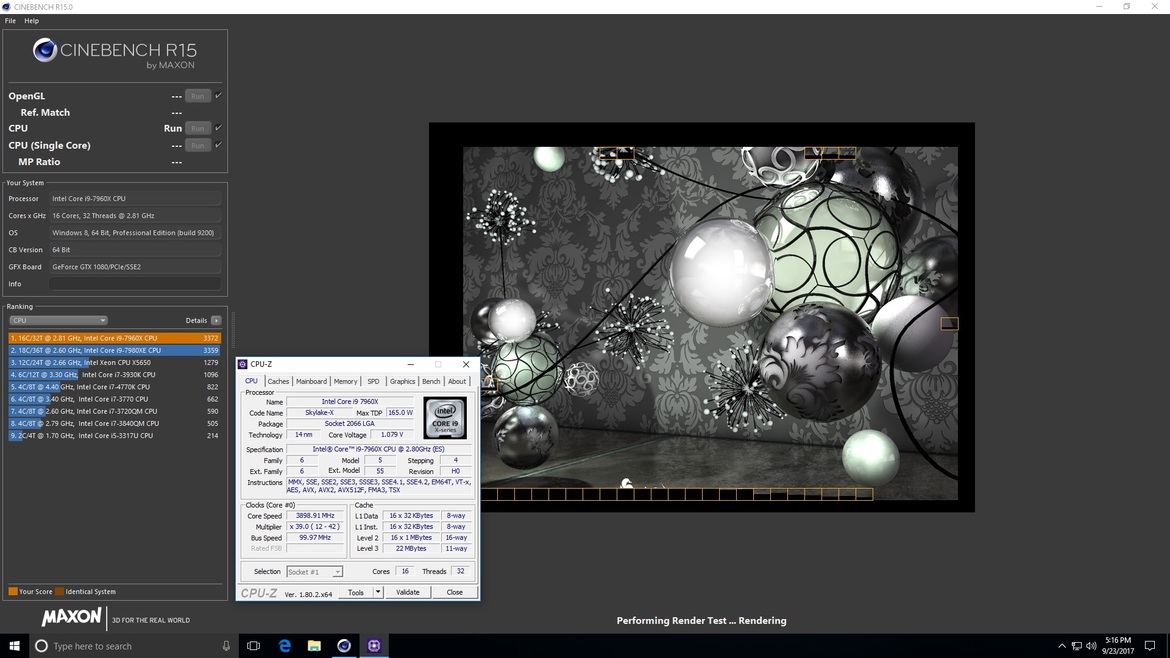
Task: Click the Intel Core i9 X-series logo
Action: [x=445, y=418]
